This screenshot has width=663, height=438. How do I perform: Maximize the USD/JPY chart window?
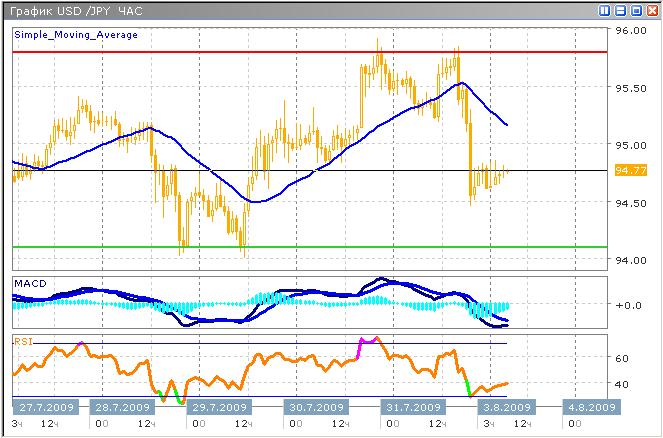pos(635,10)
